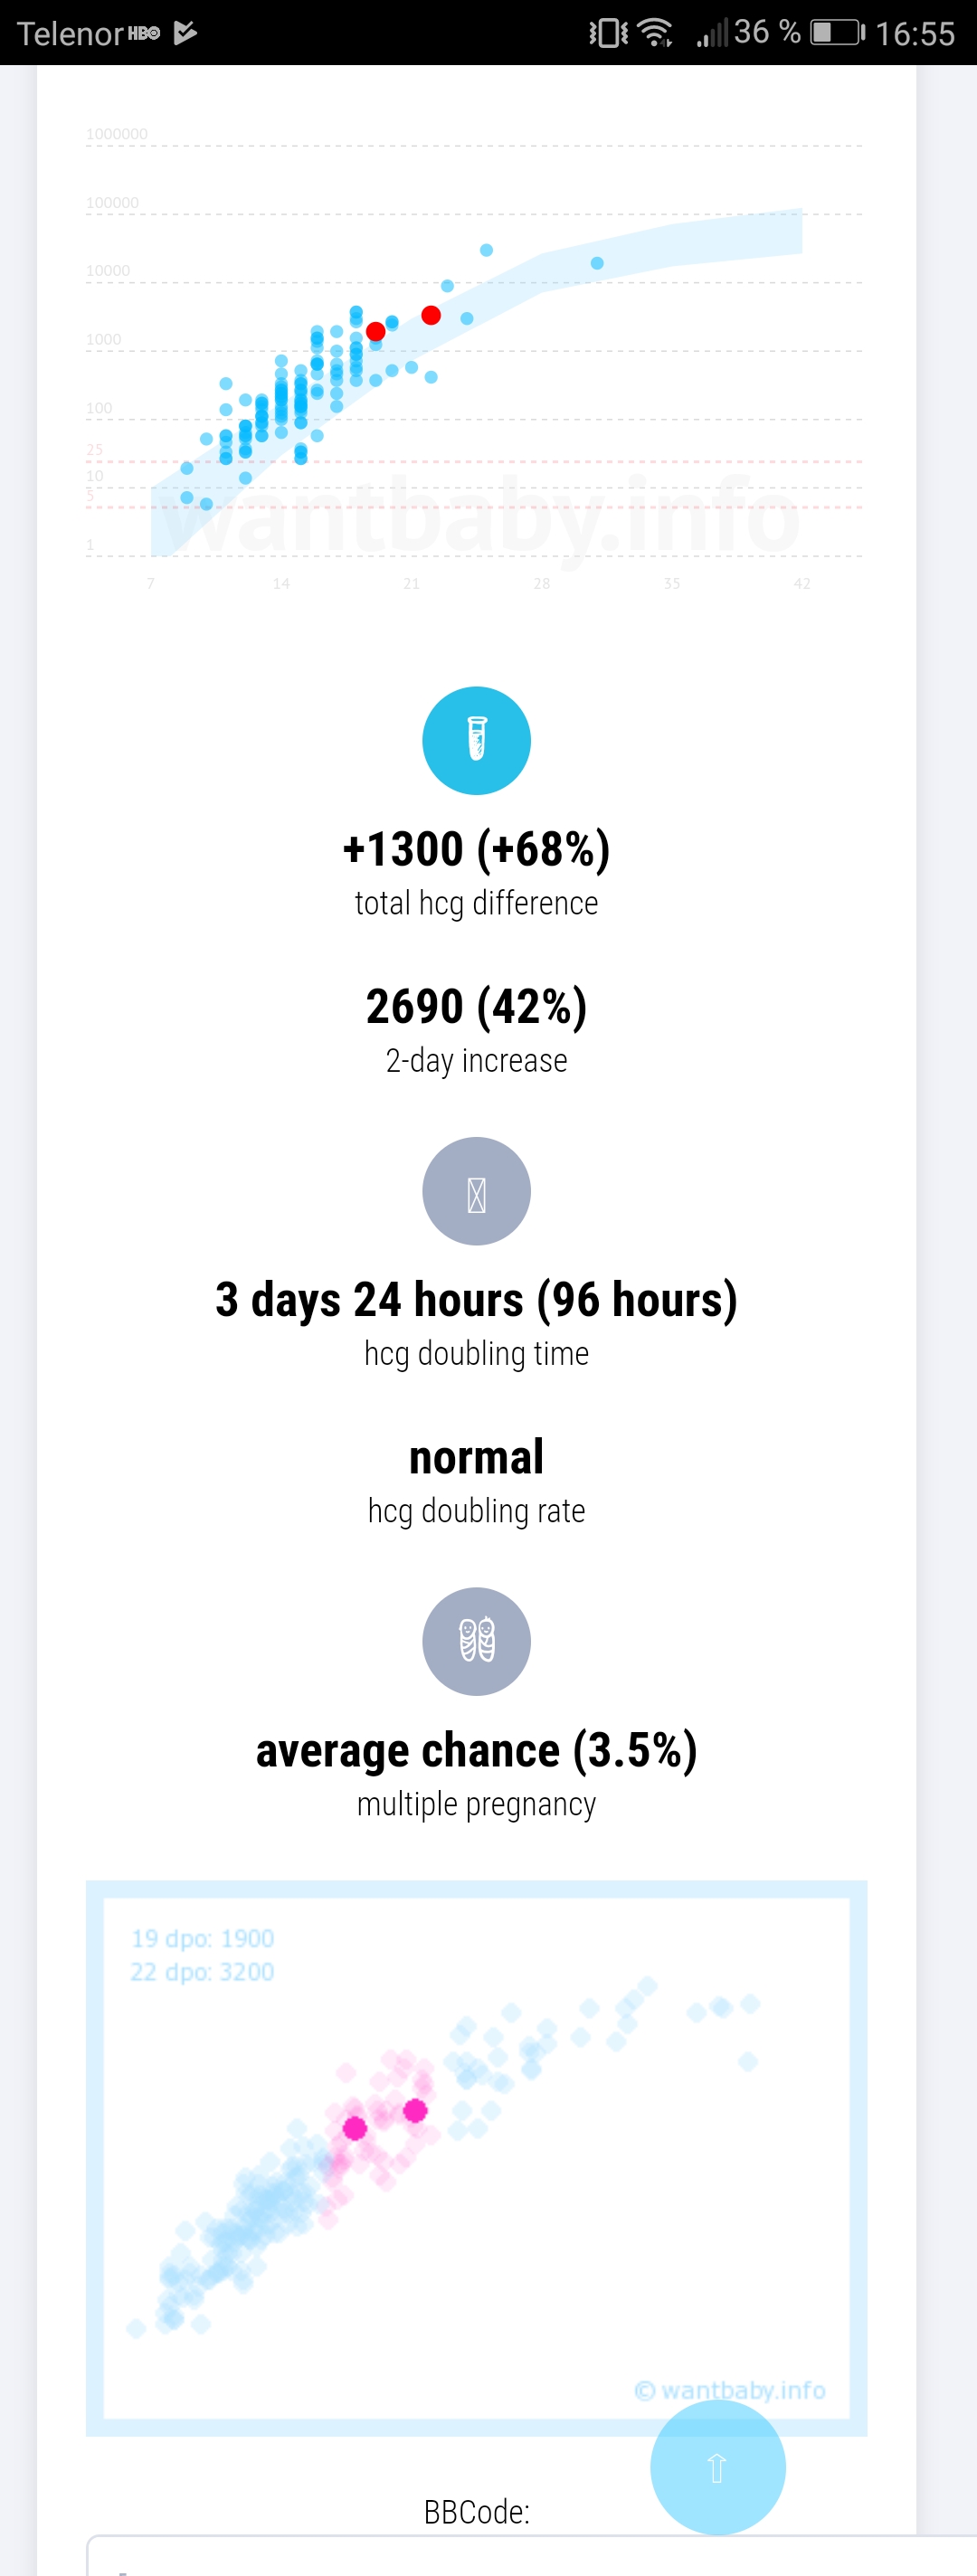The width and height of the screenshot is (977, 2576).
Task: Tap the "+1300 (+68%)" hcg difference value
Action: point(476,849)
